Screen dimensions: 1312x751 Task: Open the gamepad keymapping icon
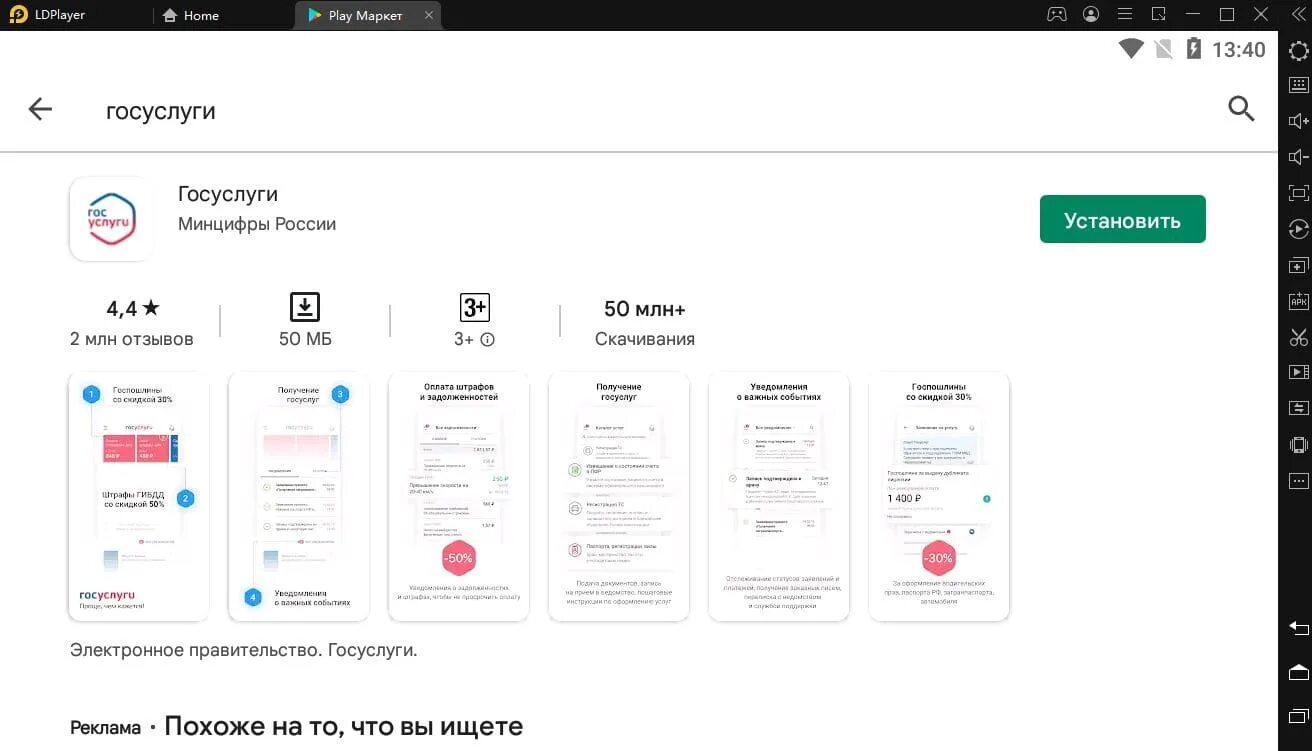pyautogui.click(x=1057, y=15)
